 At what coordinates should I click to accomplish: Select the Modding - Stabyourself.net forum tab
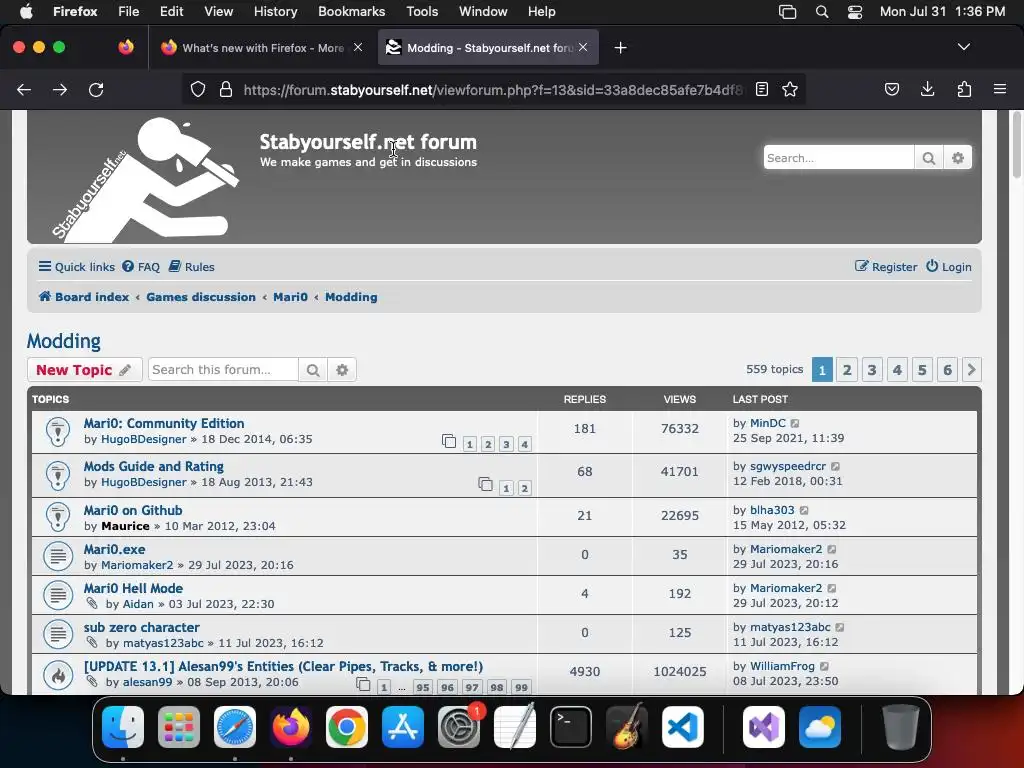(x=488, y=48)
